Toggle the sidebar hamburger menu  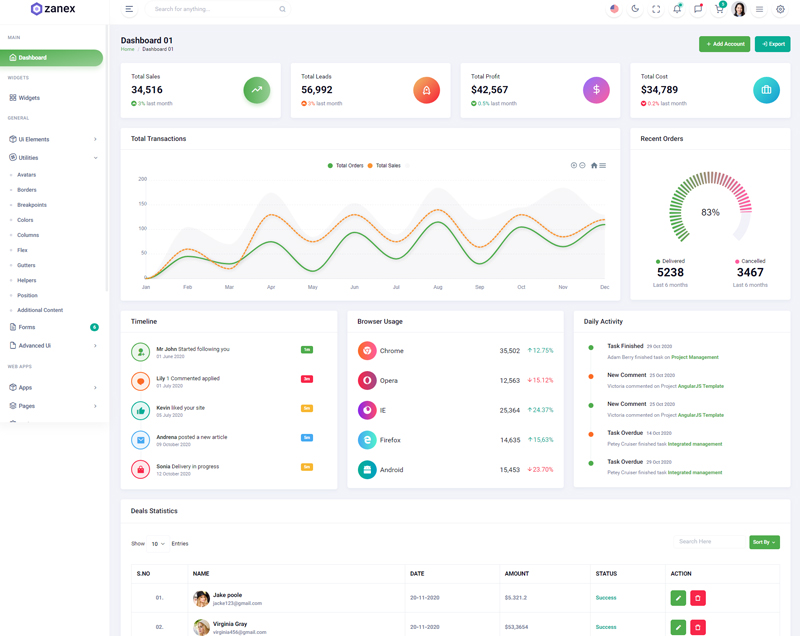coord(129,9)
